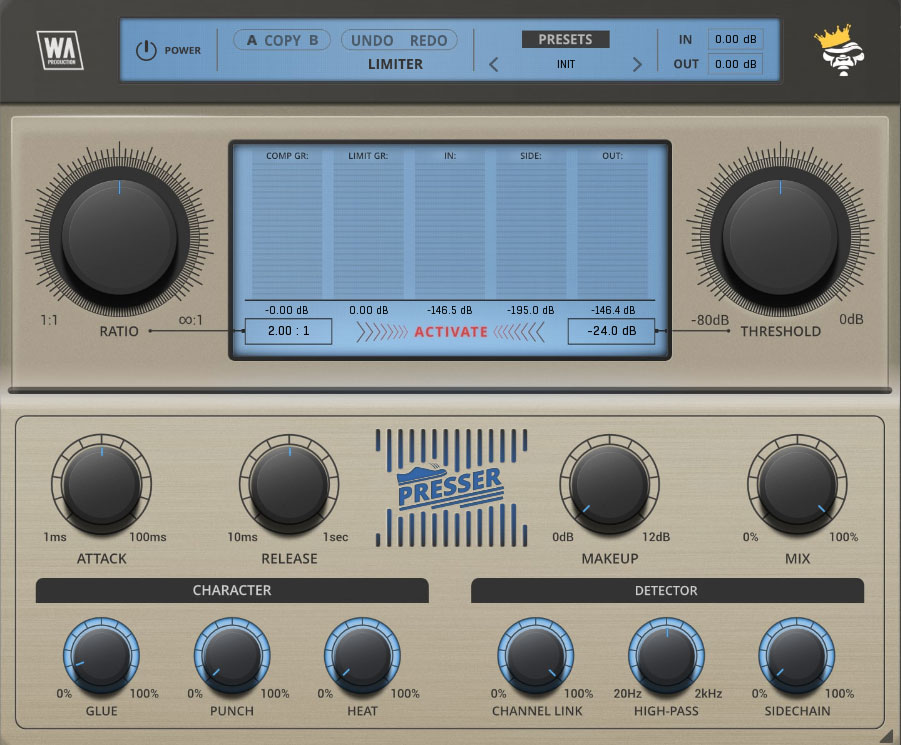Click the 2kHz HIGH-PASS maximum label

[x=709, y=693]
